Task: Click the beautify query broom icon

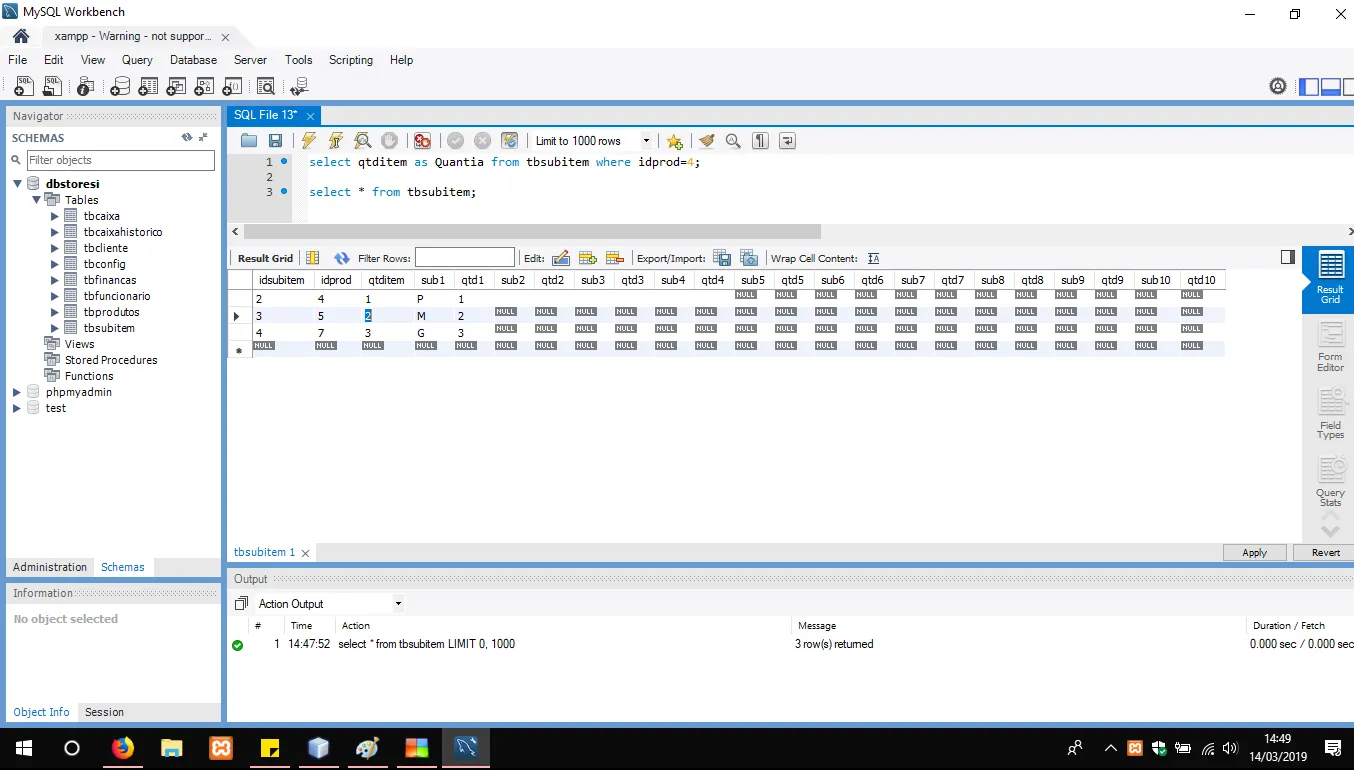Action: (706, 141)
